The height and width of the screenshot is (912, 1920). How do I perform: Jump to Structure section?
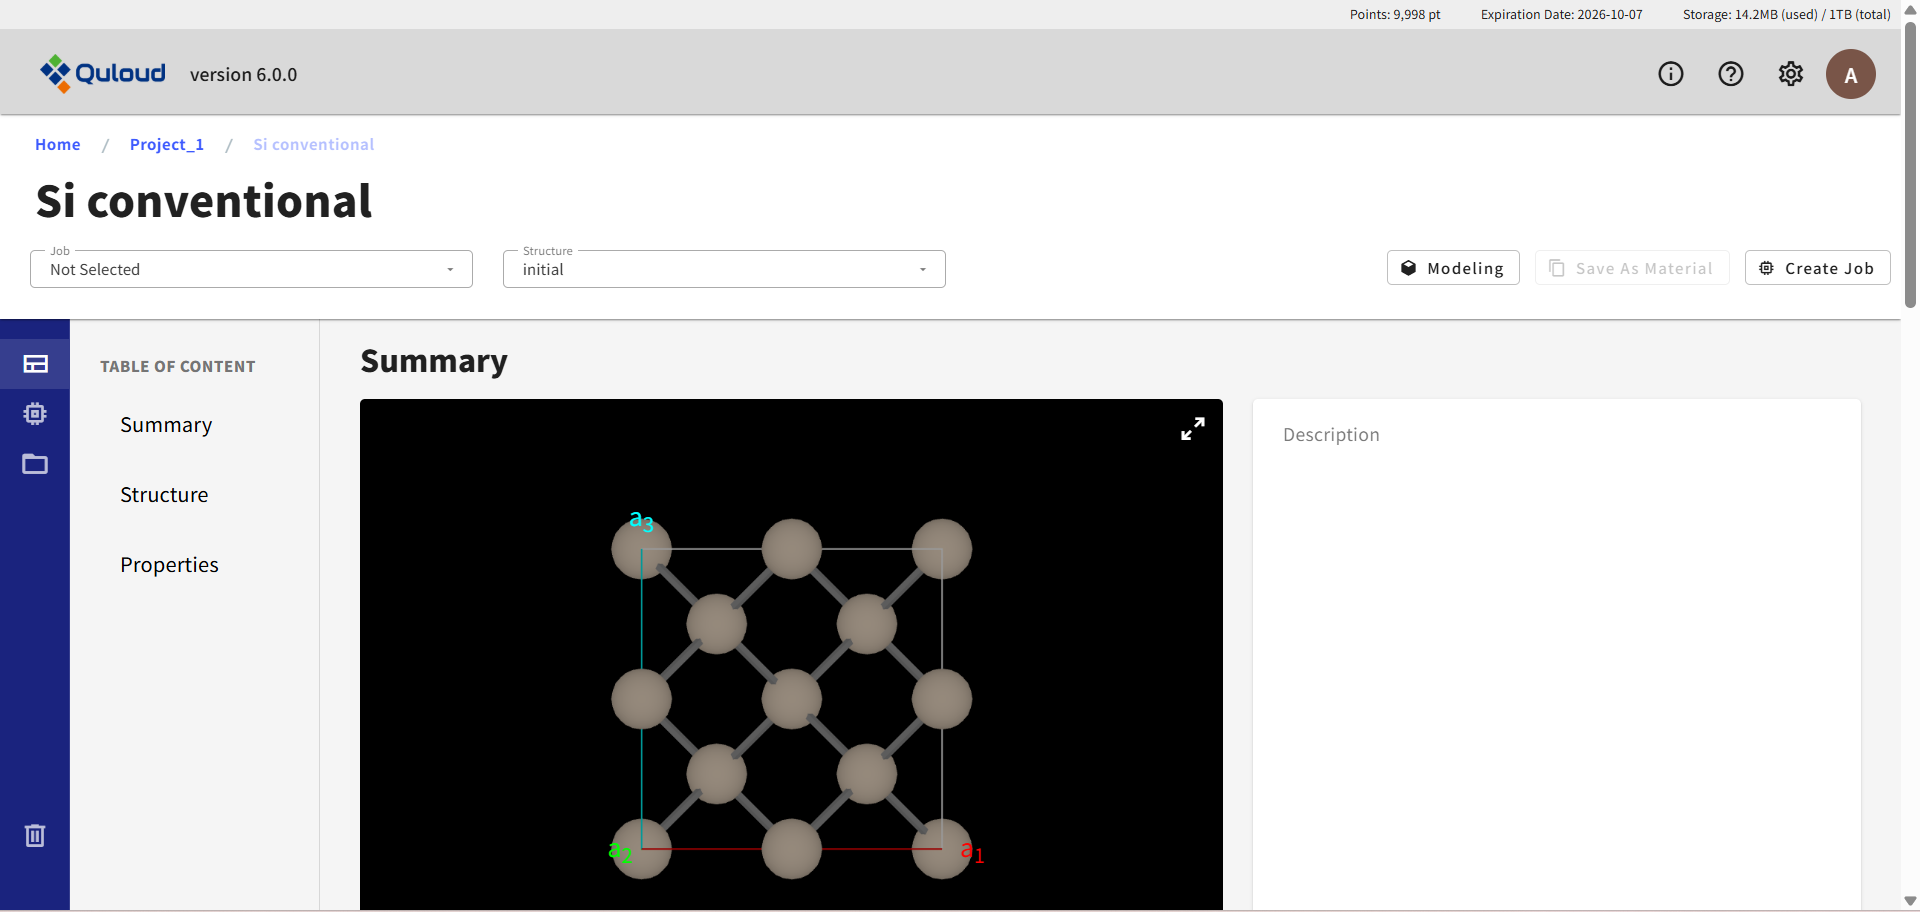tap(164, 495)
